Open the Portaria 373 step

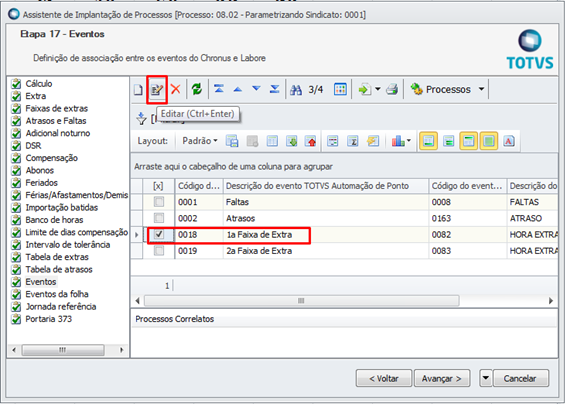(48, 319)
